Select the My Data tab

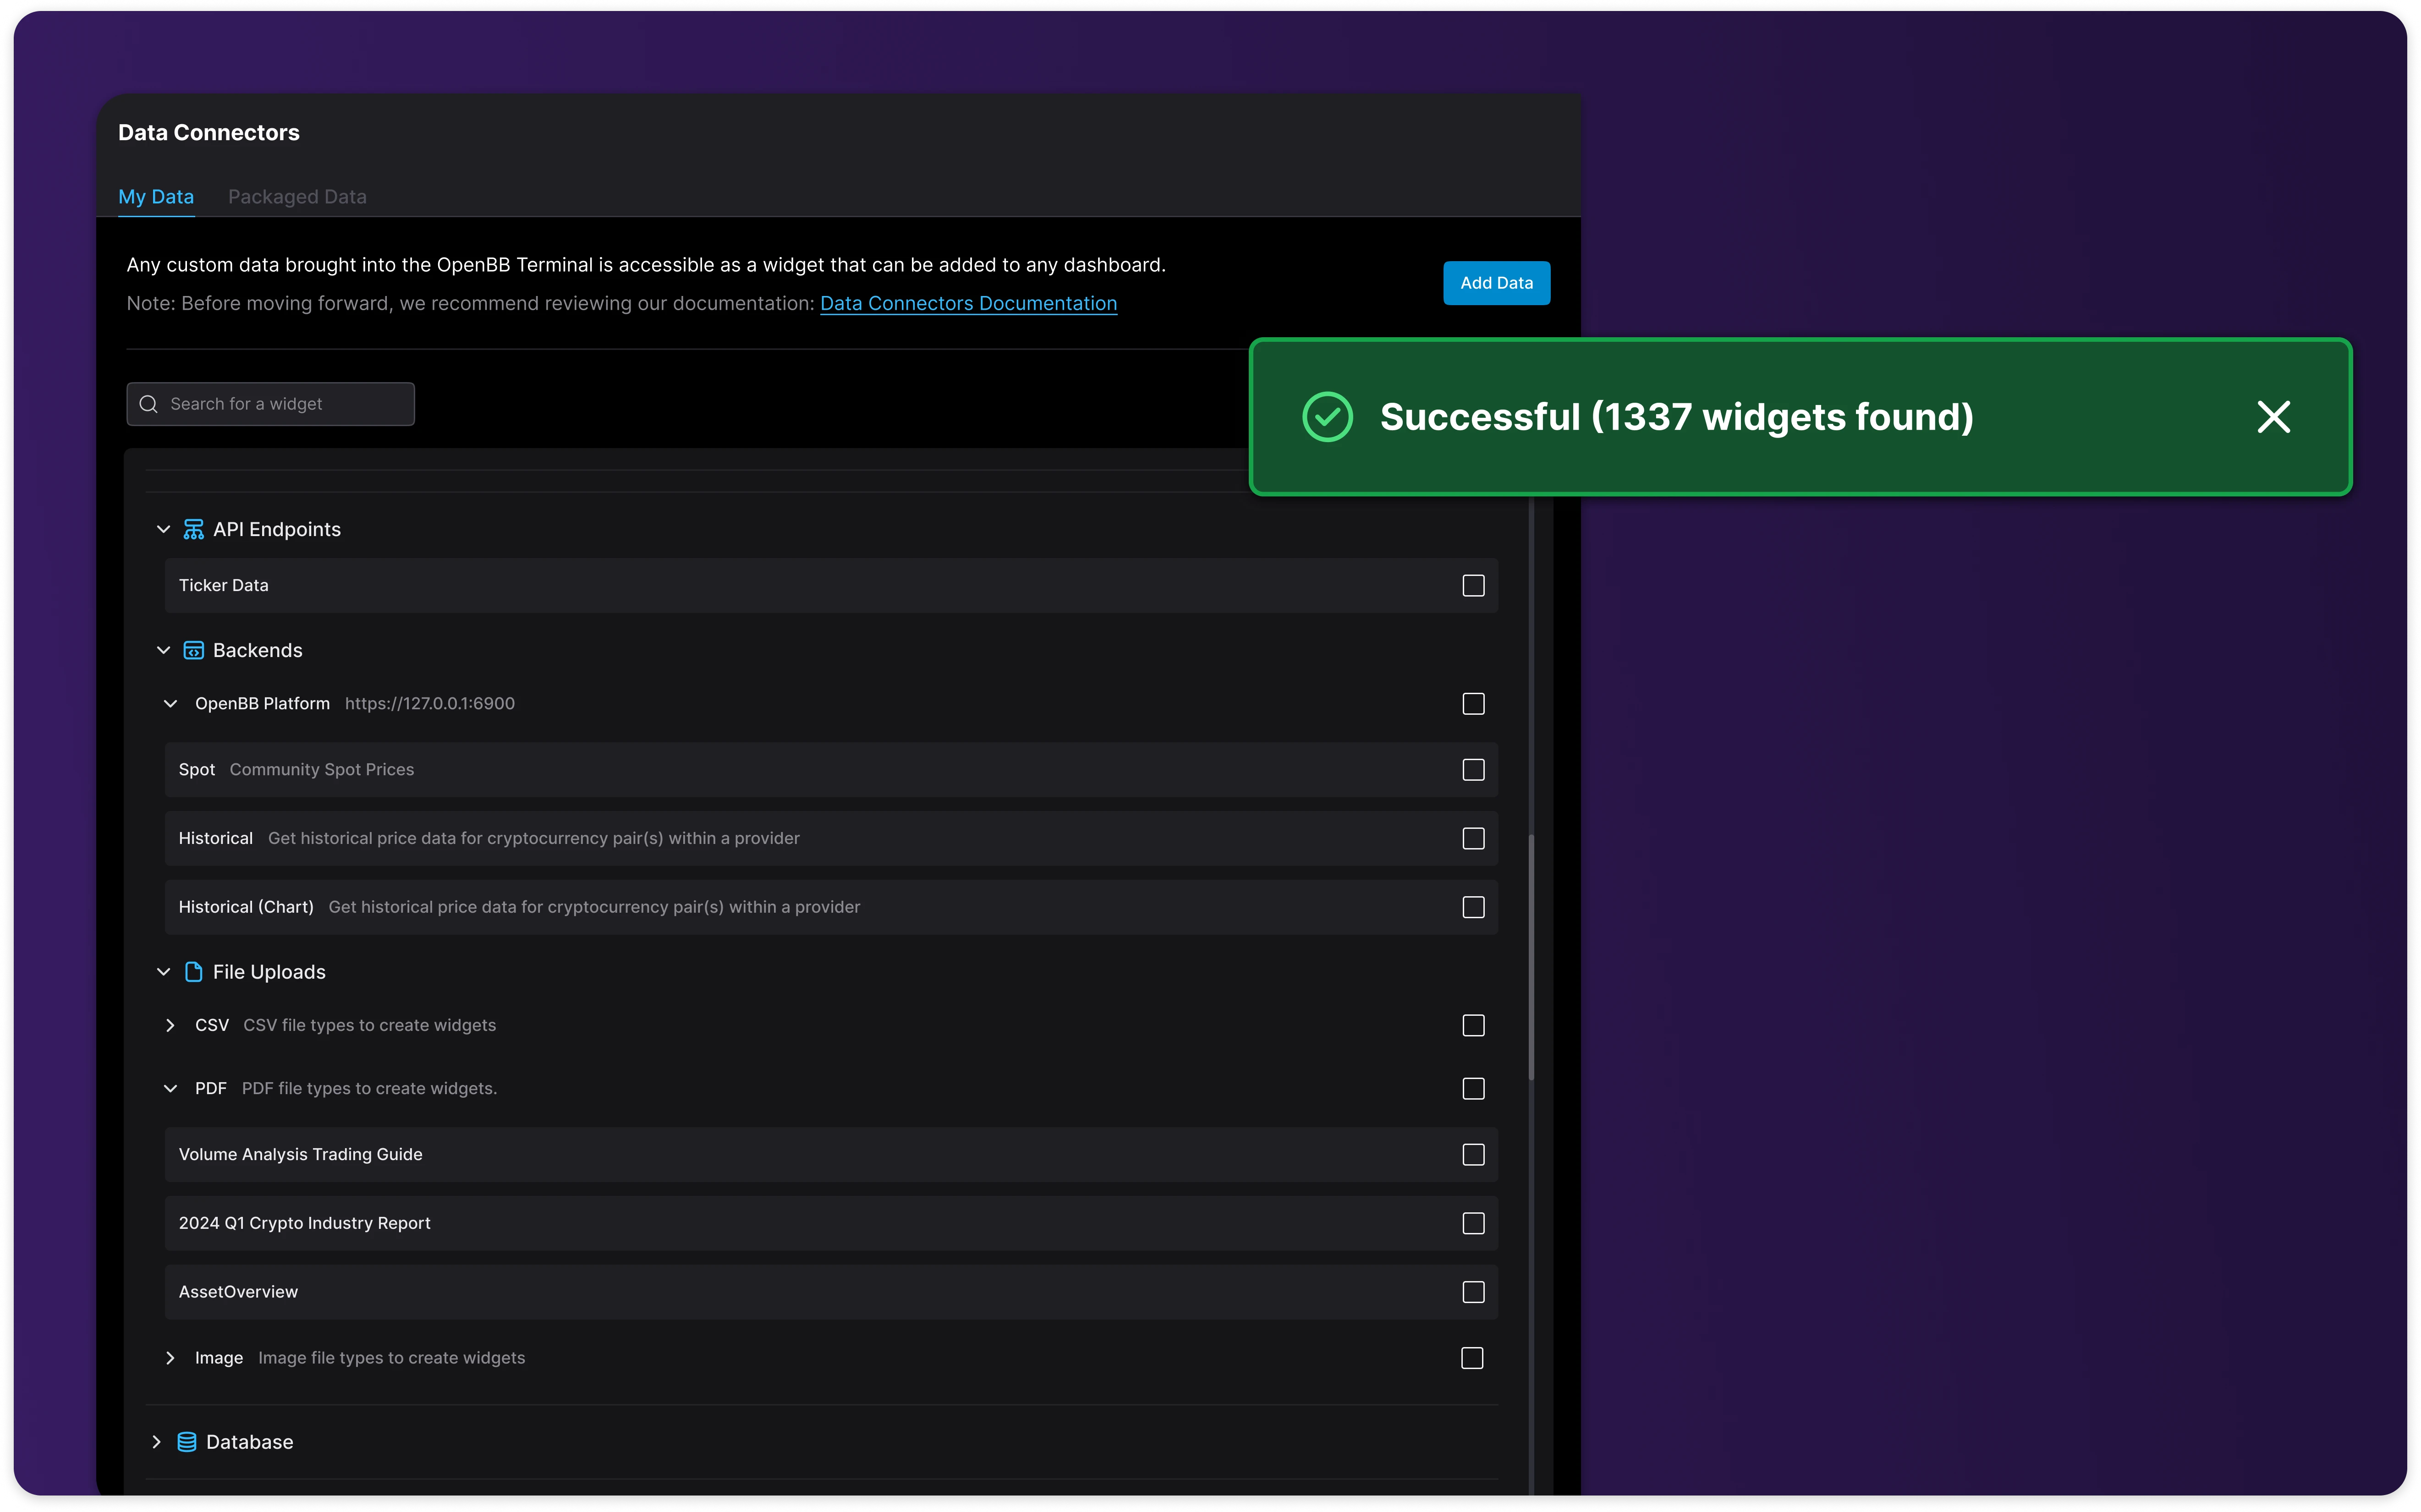(156, 197)
